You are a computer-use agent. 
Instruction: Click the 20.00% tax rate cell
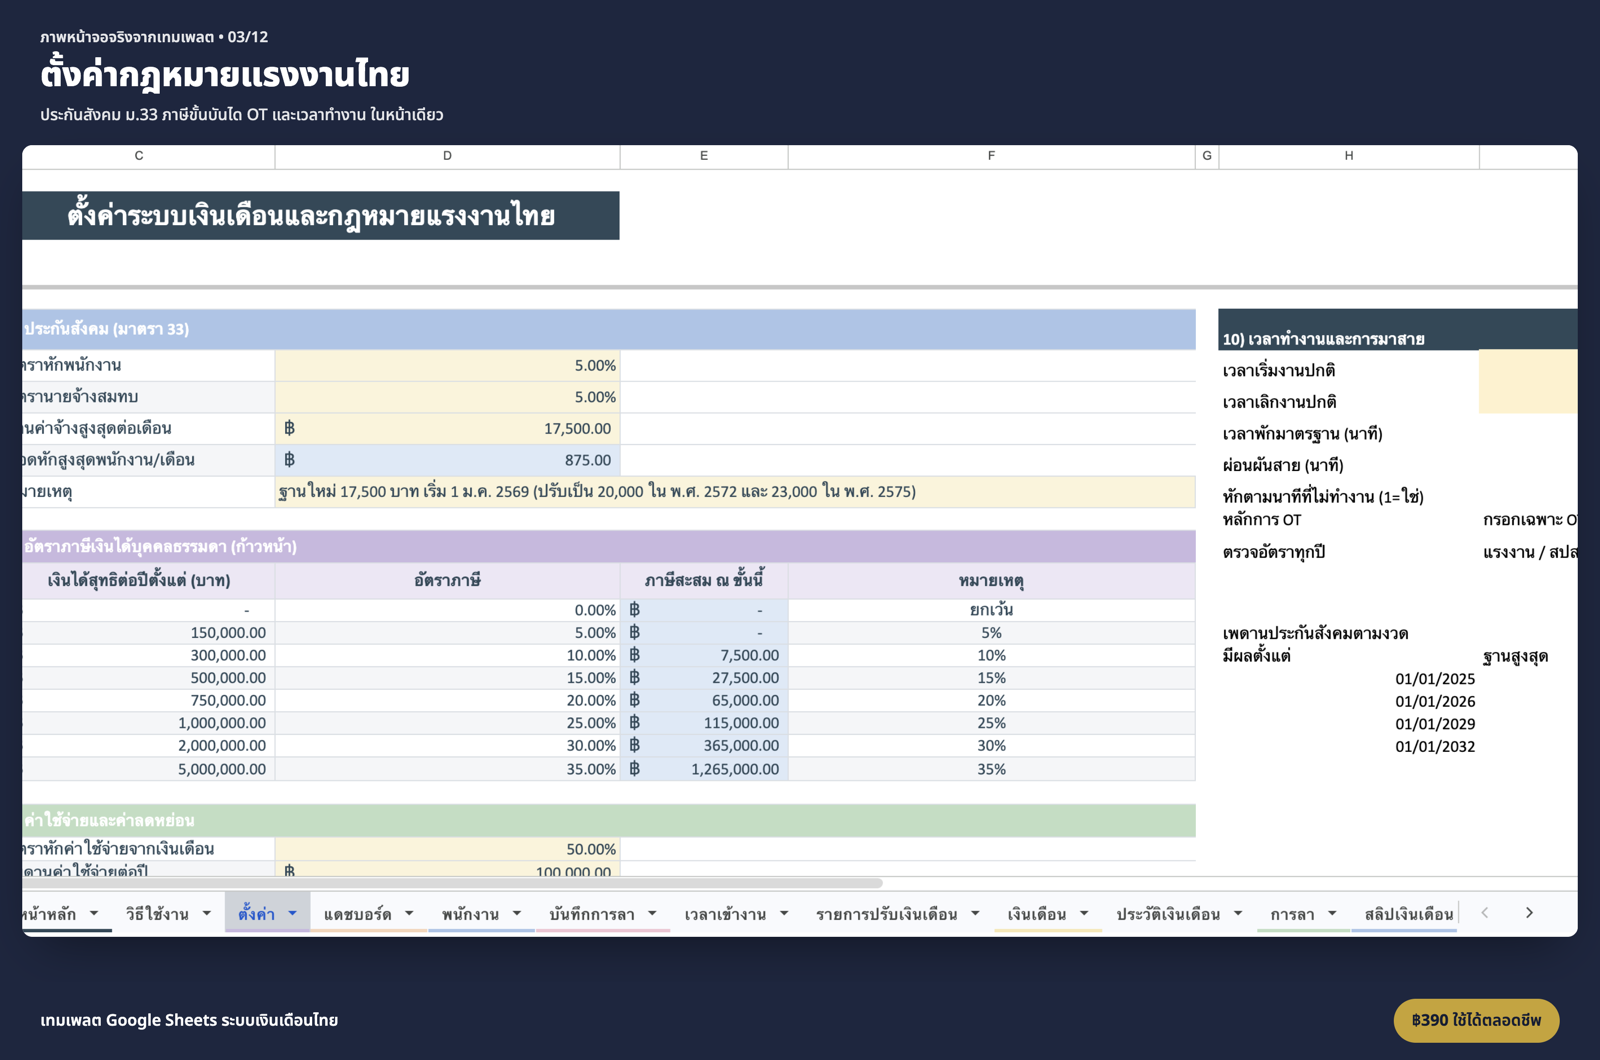447,700
